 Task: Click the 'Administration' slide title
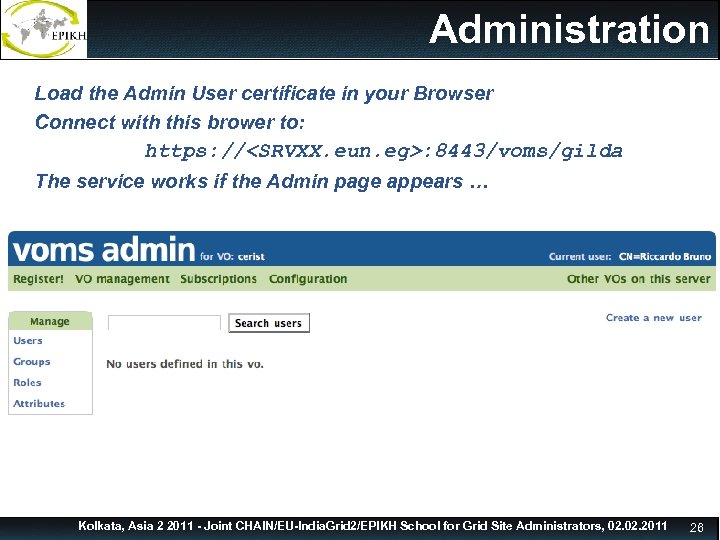click(x=569, y=29)
